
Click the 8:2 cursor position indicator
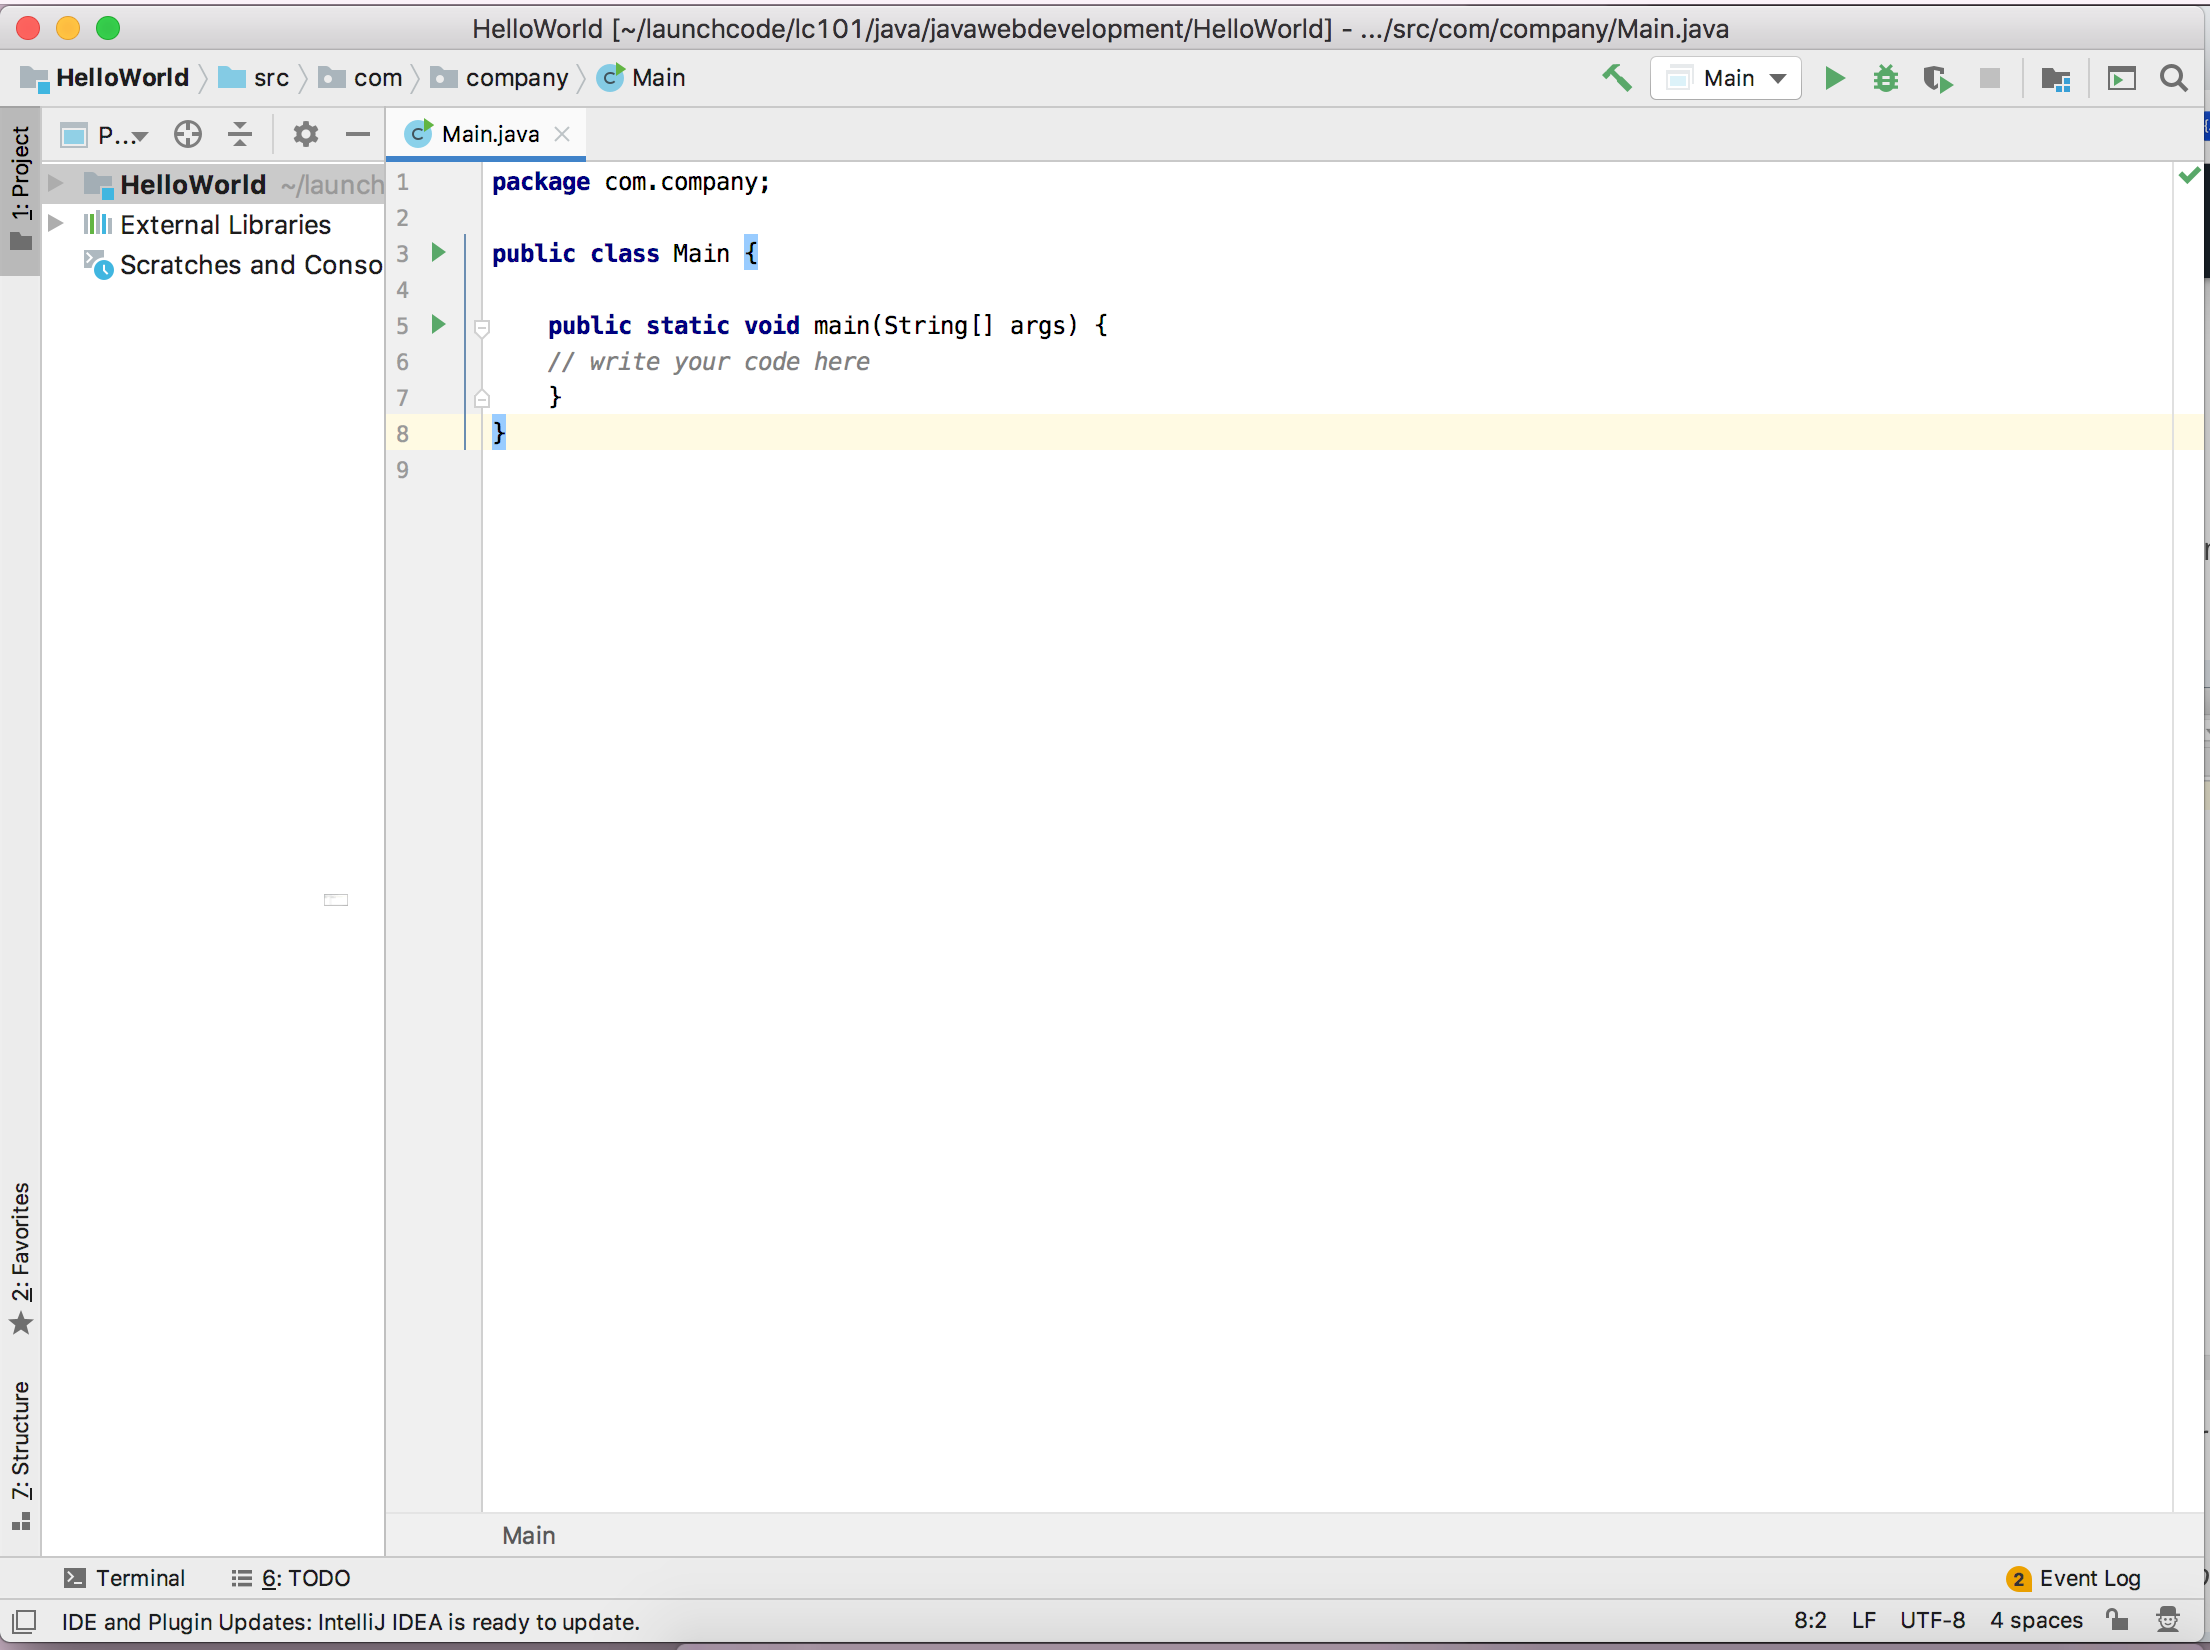pyautogui.click(x=1810, y=1621)
